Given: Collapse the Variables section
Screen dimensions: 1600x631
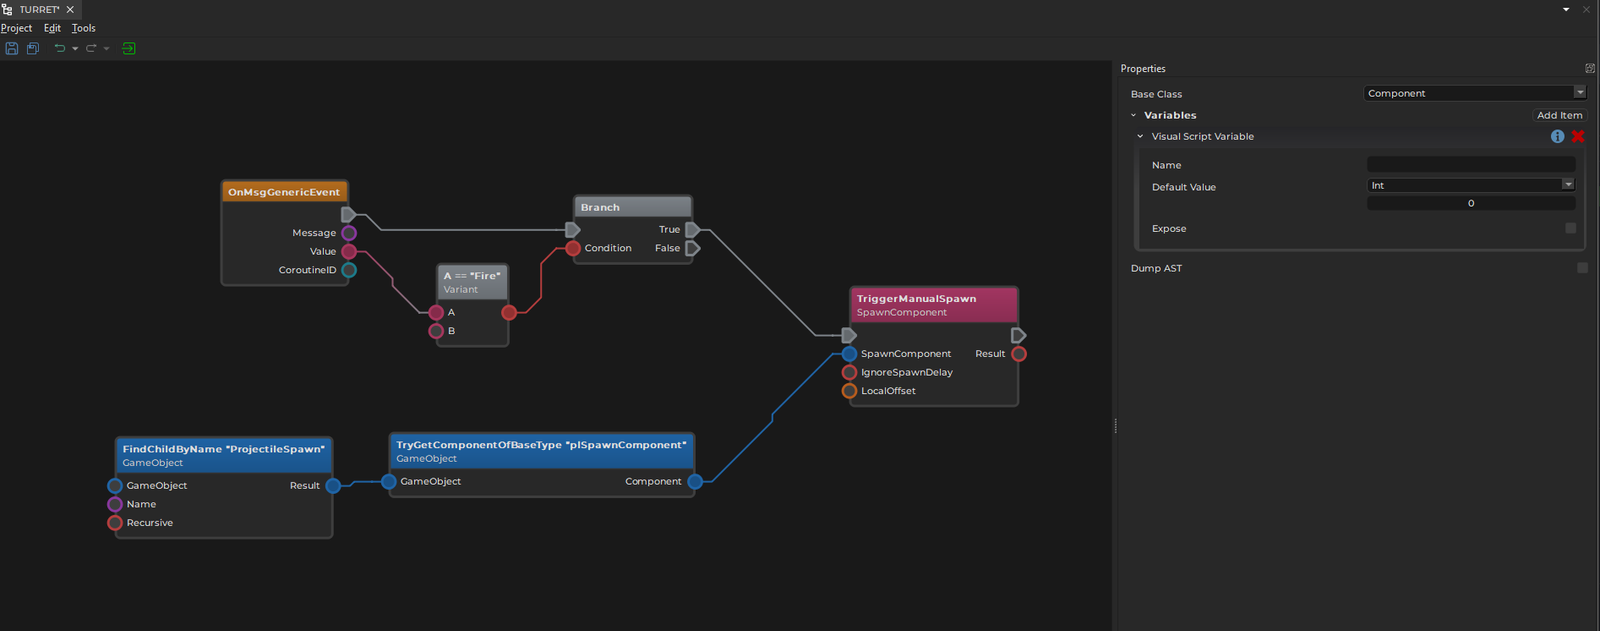Looking at the screenshot, I should (1133, 115).
